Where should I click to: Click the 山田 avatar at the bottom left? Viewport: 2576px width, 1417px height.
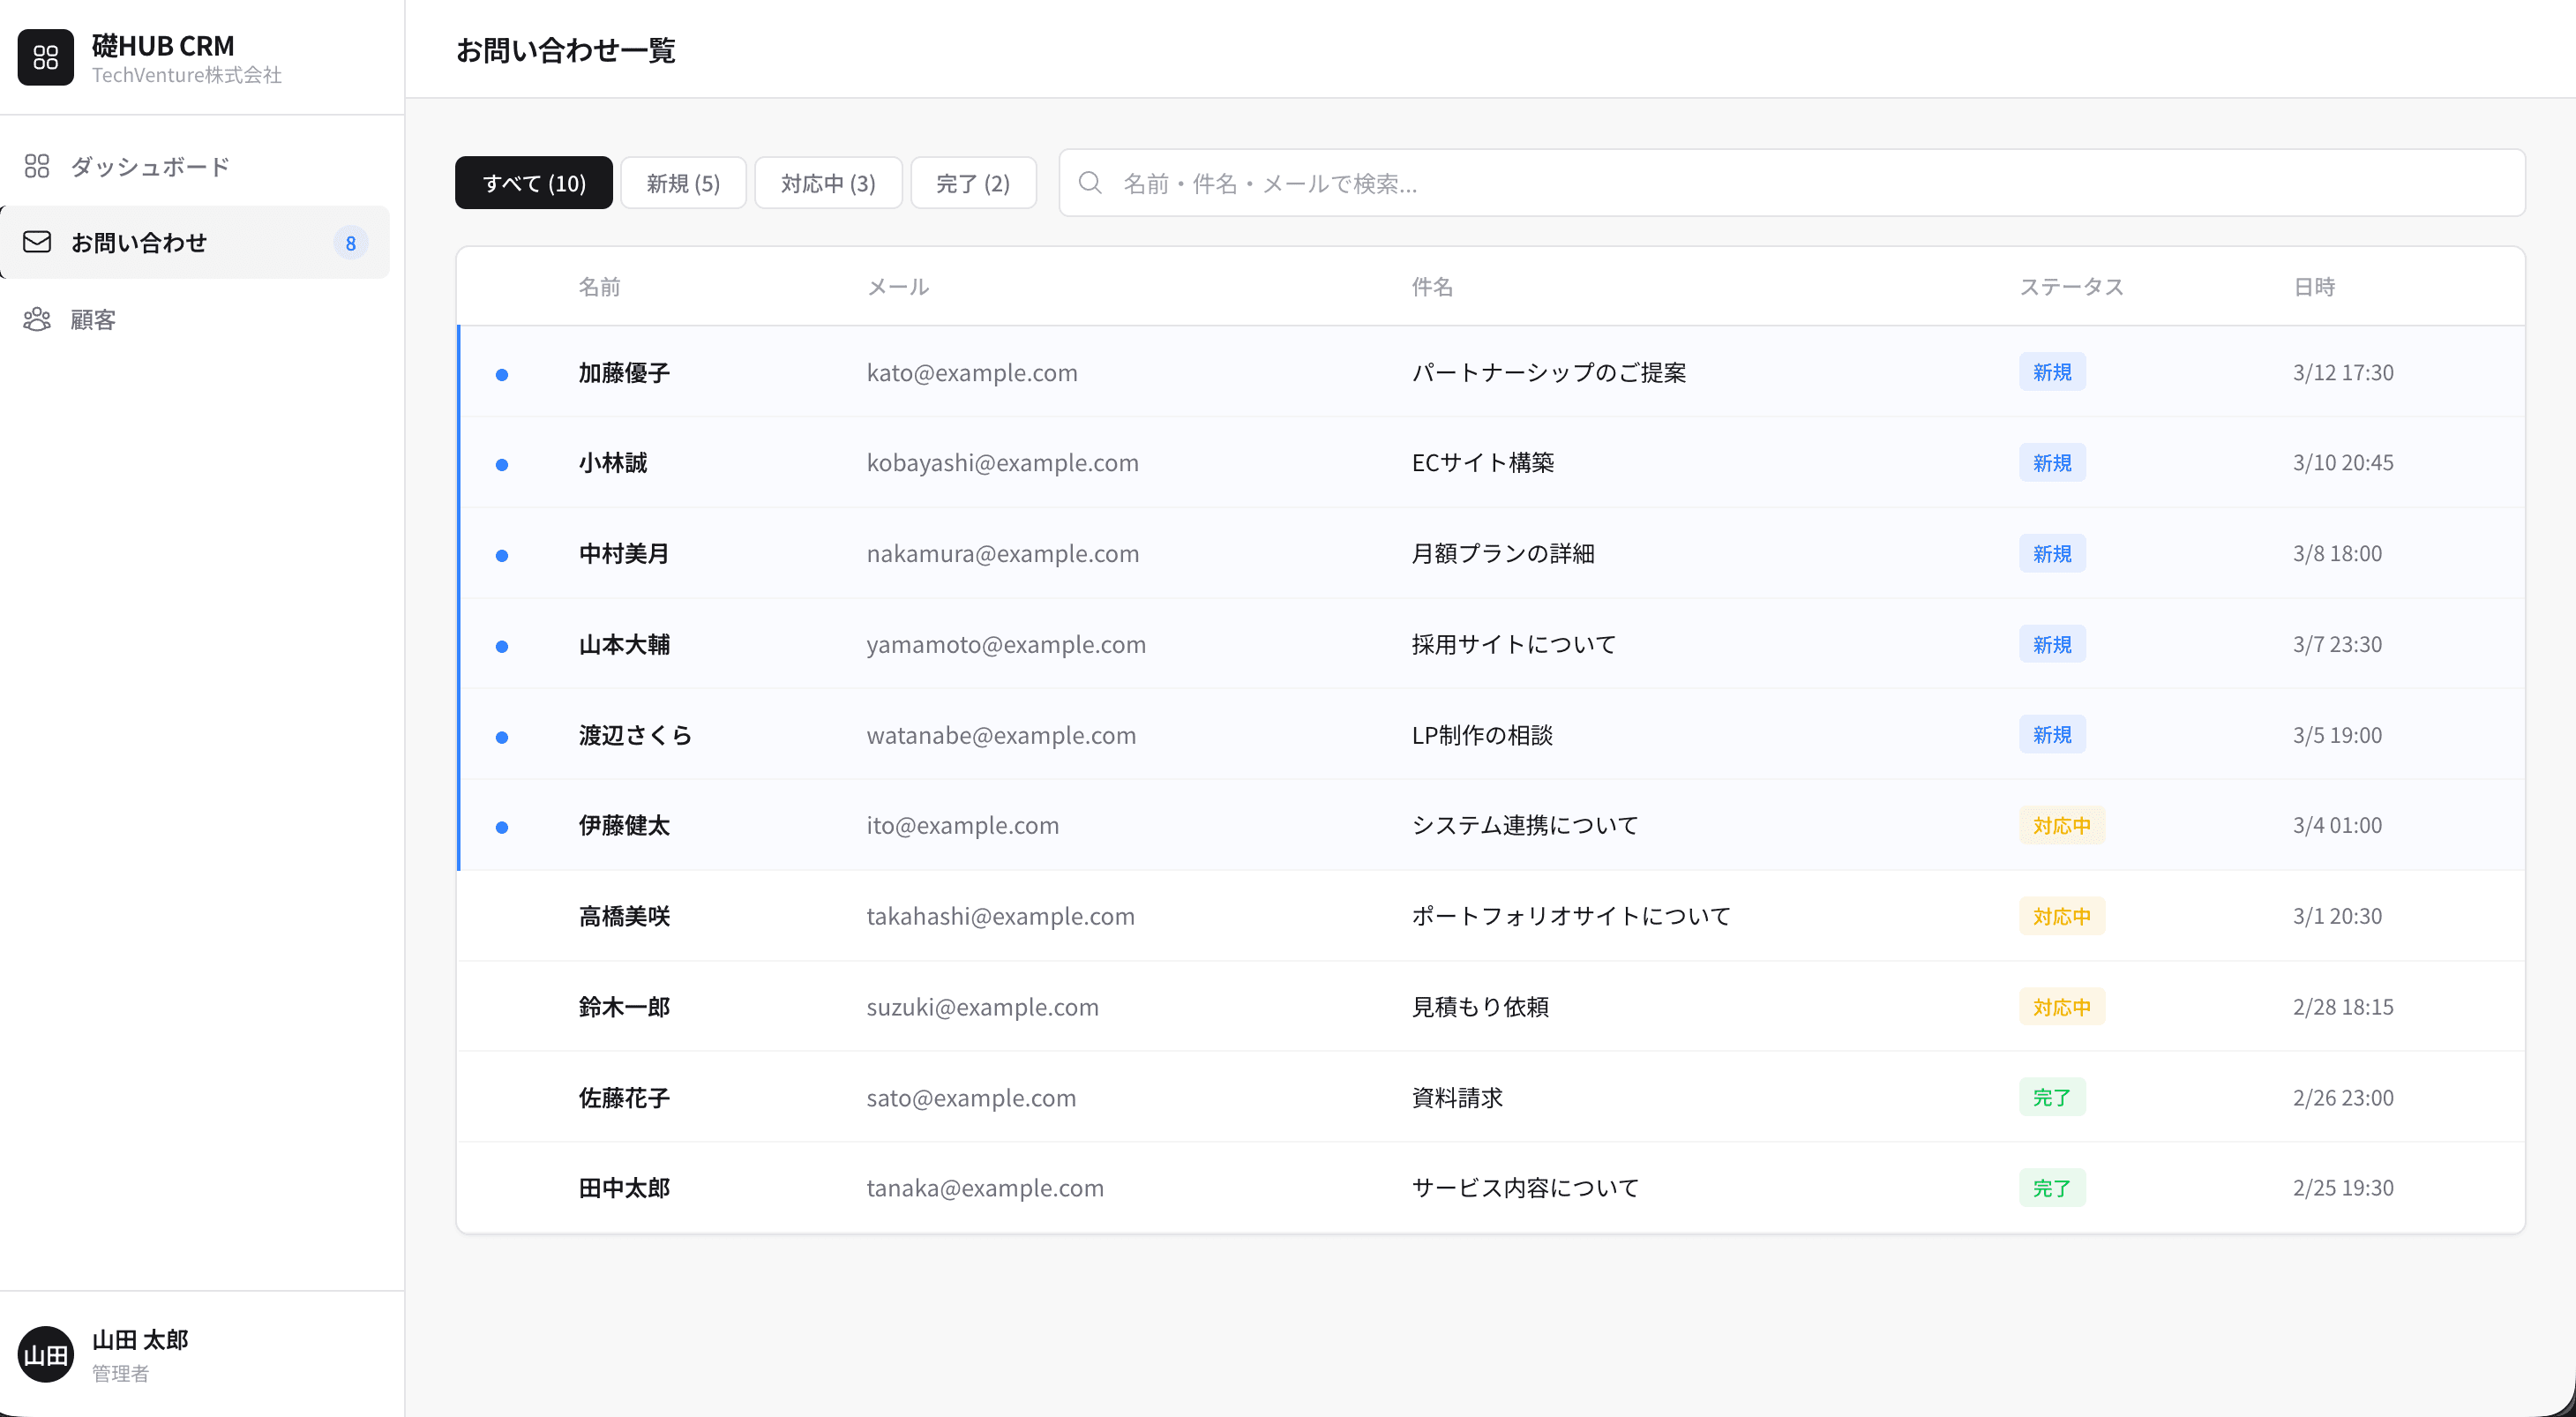tap(45, 1354)
